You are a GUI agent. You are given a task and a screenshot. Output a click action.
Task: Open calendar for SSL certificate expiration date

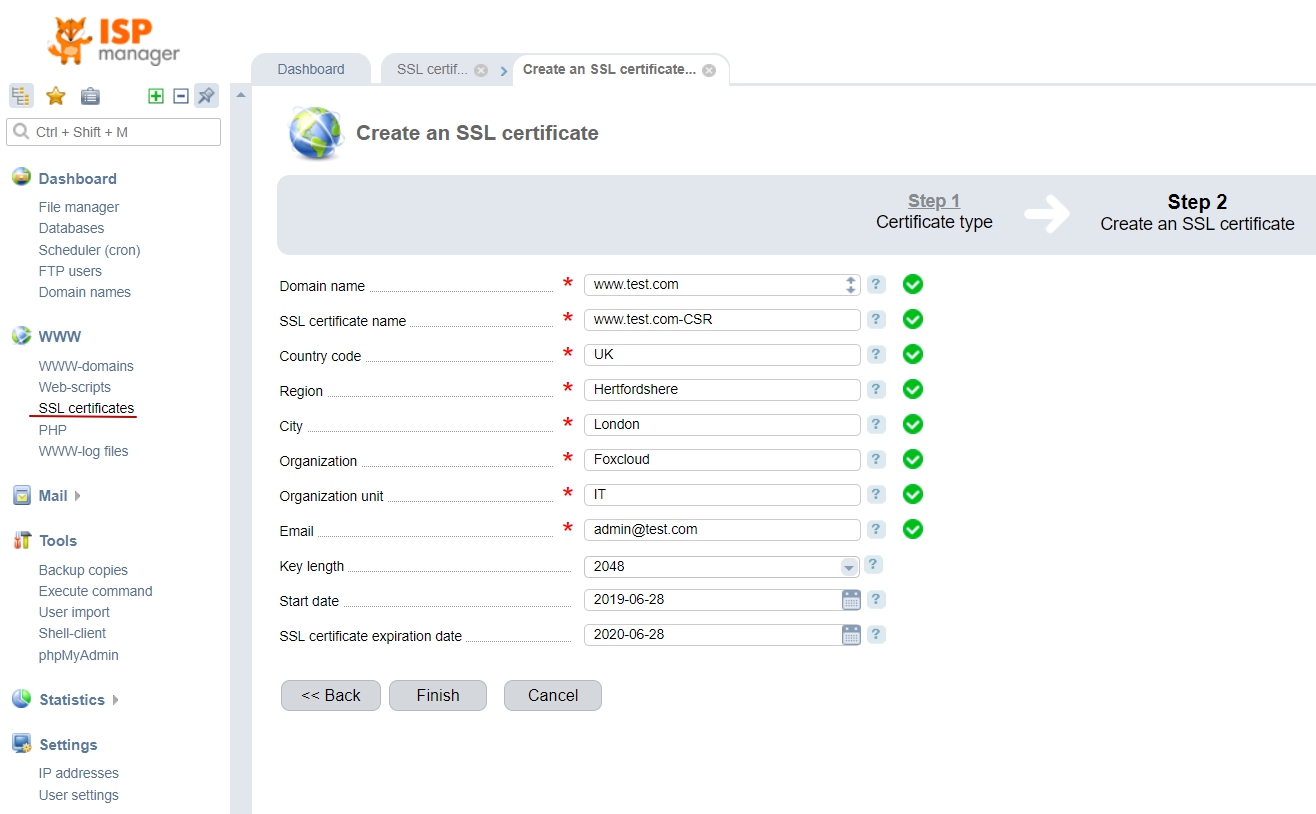point(851,635)
